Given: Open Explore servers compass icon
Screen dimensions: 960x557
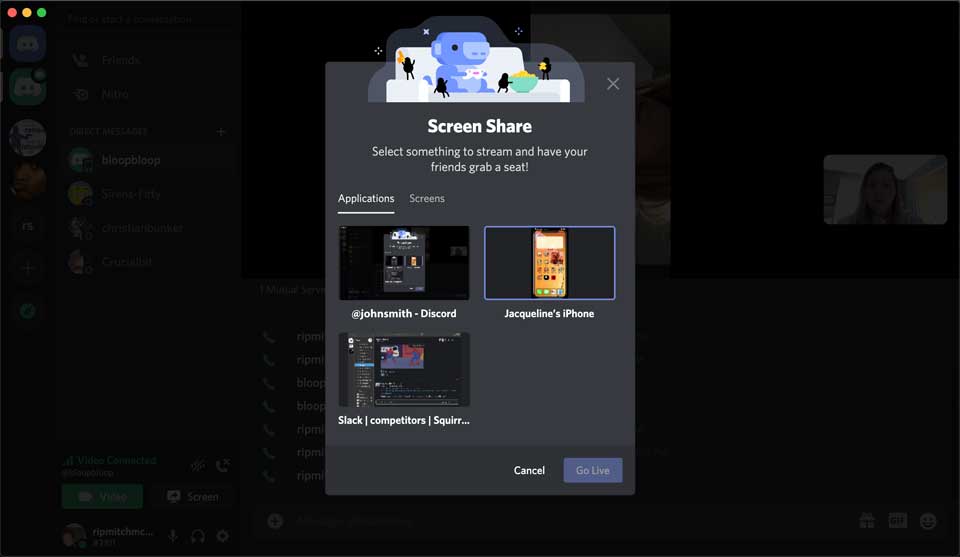Looking at the screenshot, I should coord(28,311).
